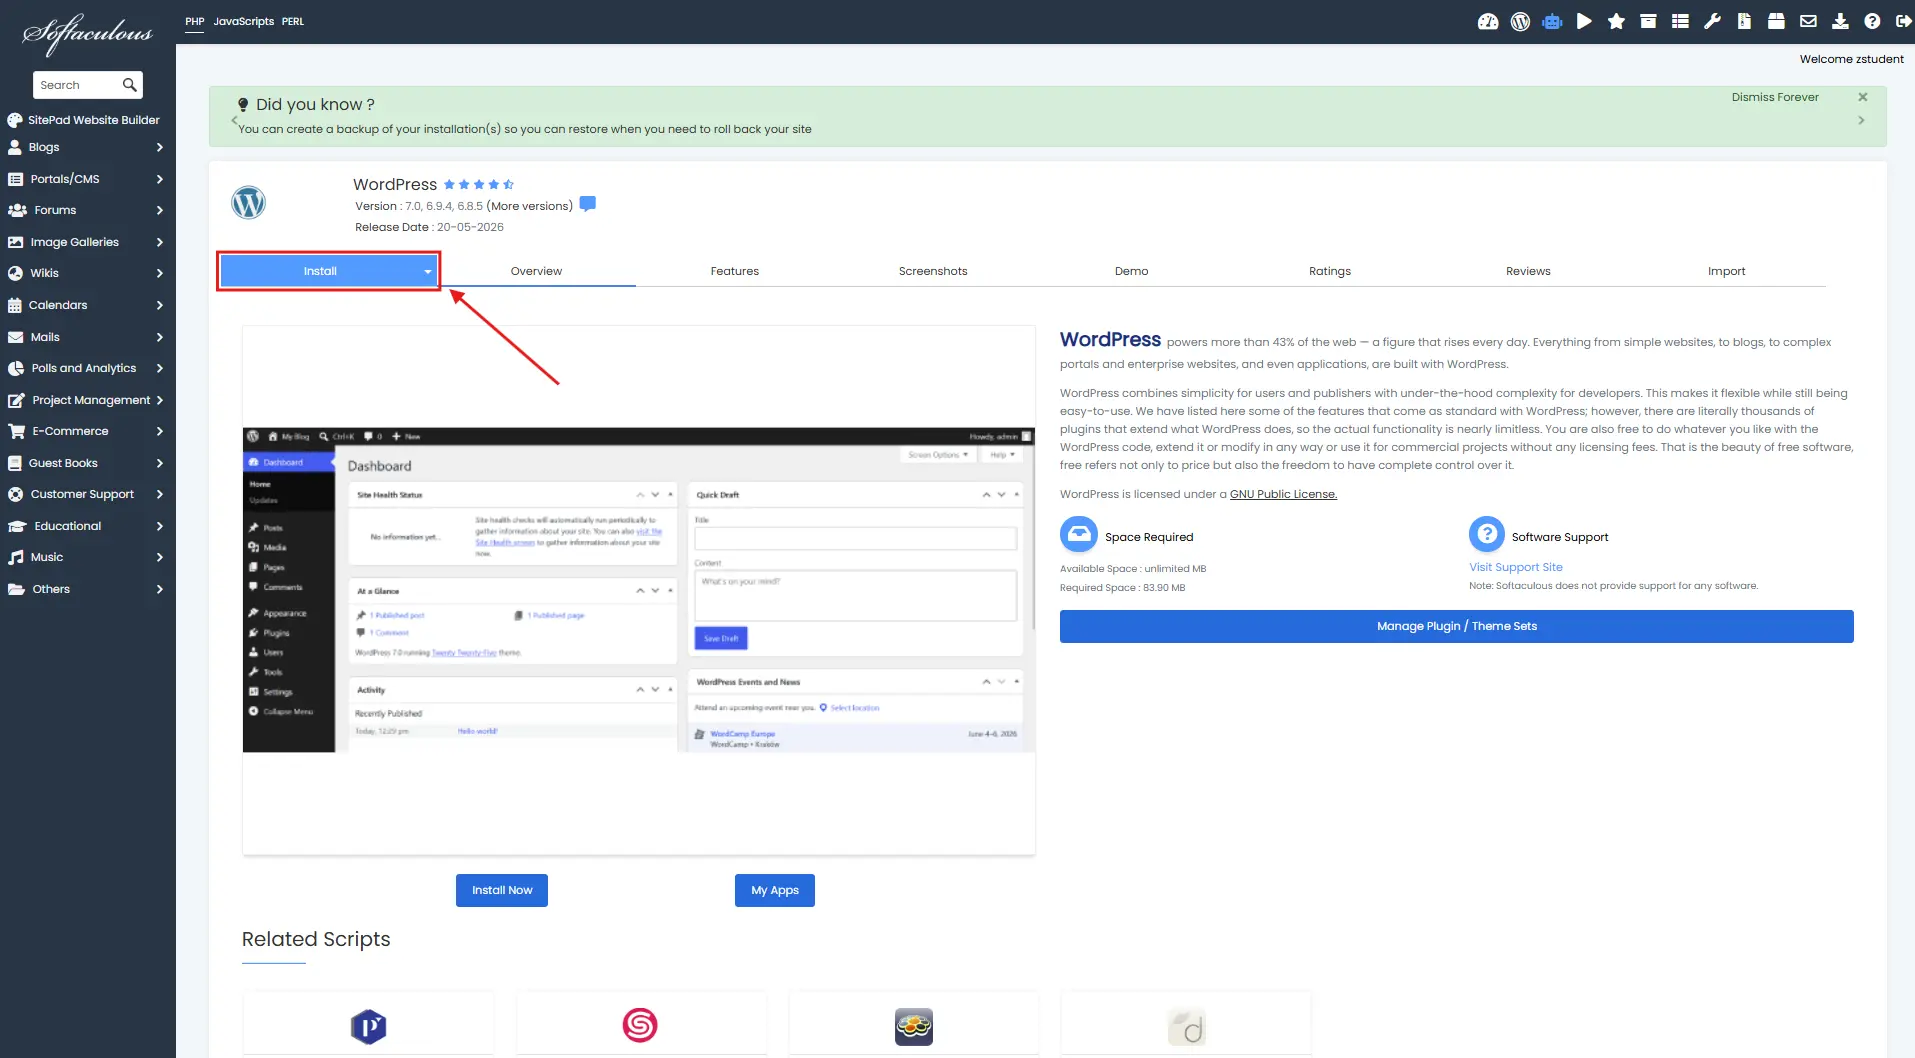Open all installations archive box icon
1915x1058 pixels.
1648,21
